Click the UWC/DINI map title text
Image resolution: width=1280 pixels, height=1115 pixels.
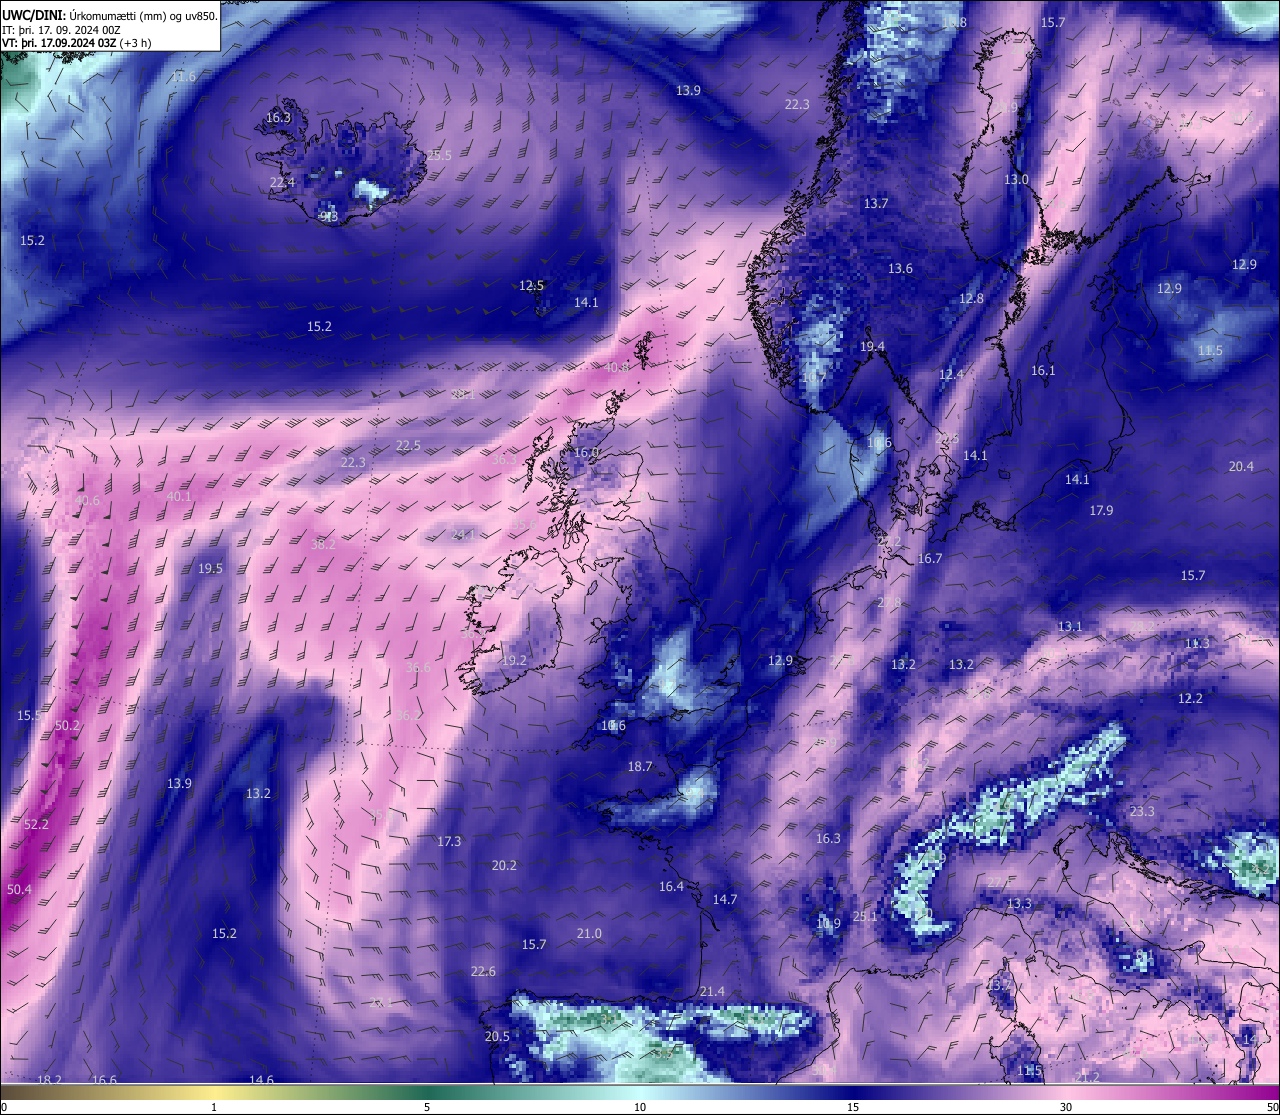pyautogui.click(x=110, y=15)
